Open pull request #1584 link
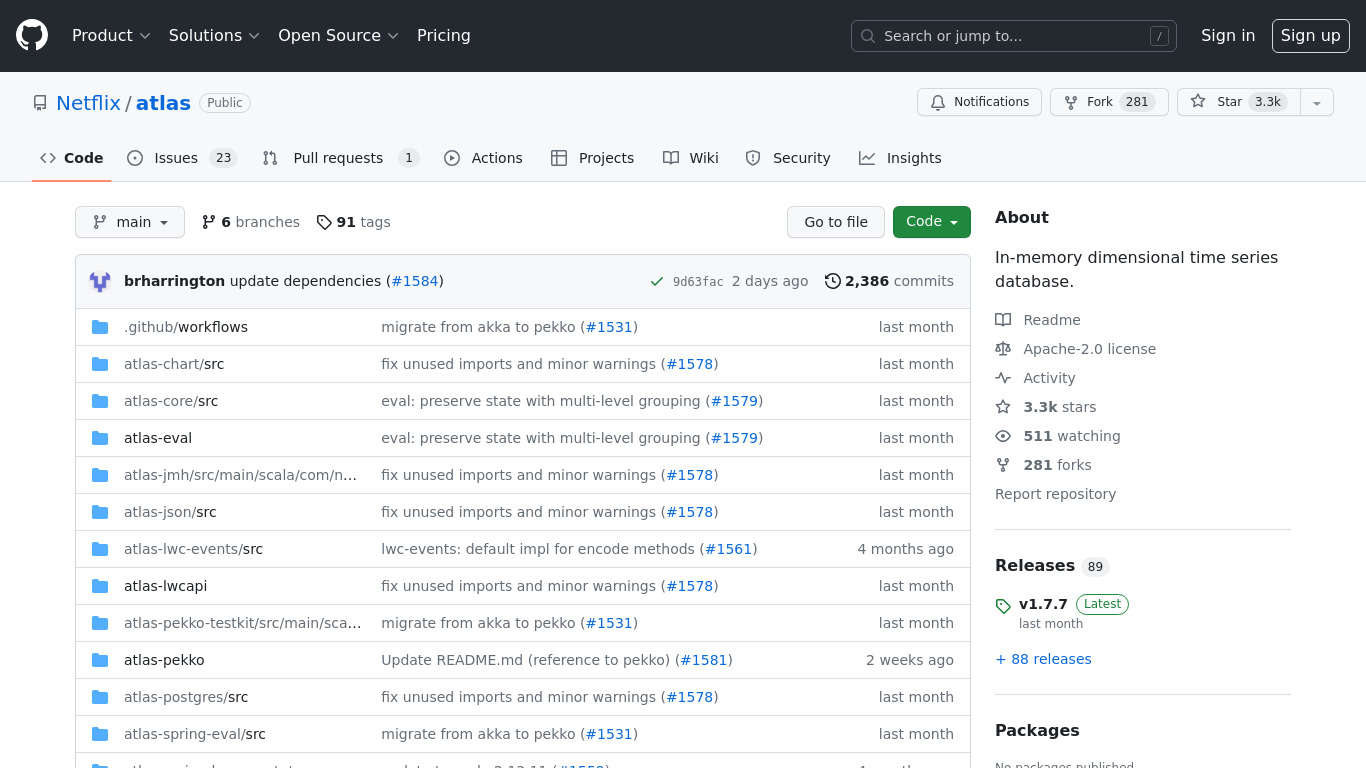Screen dimensions: 1366x768 click(415, 281)
